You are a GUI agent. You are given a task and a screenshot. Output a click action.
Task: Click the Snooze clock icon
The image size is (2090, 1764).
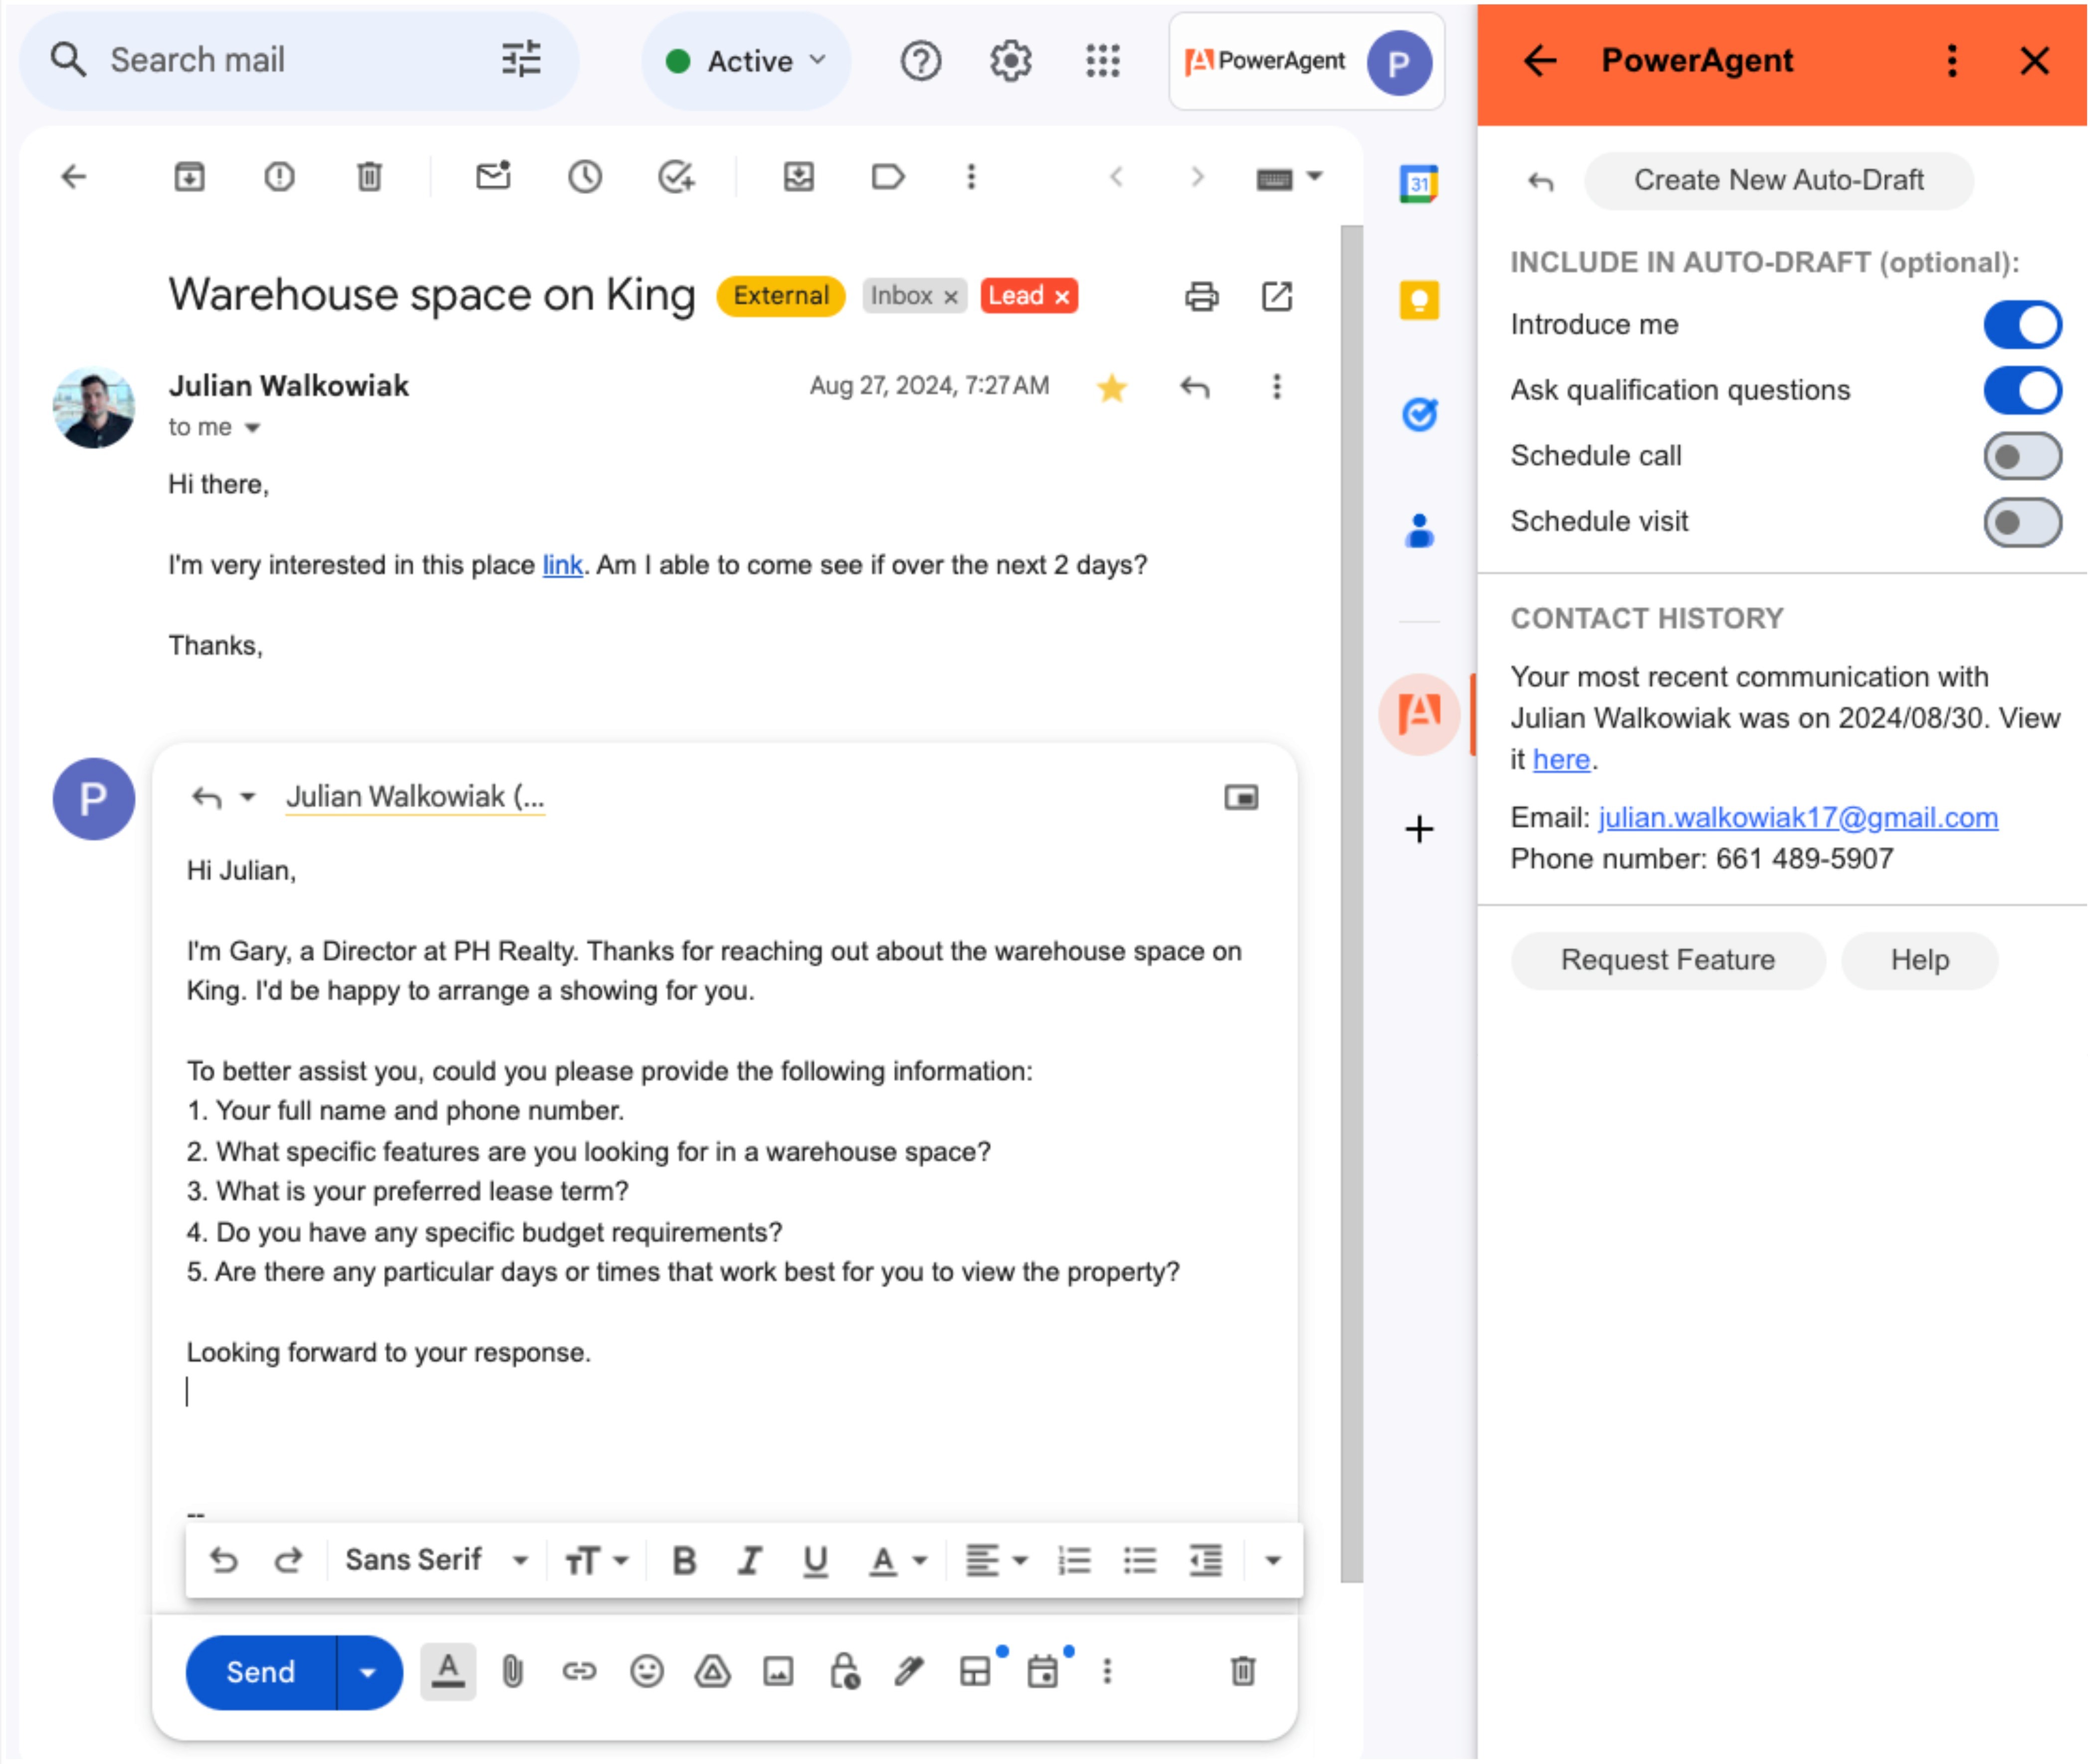click(x=584, y=177)
